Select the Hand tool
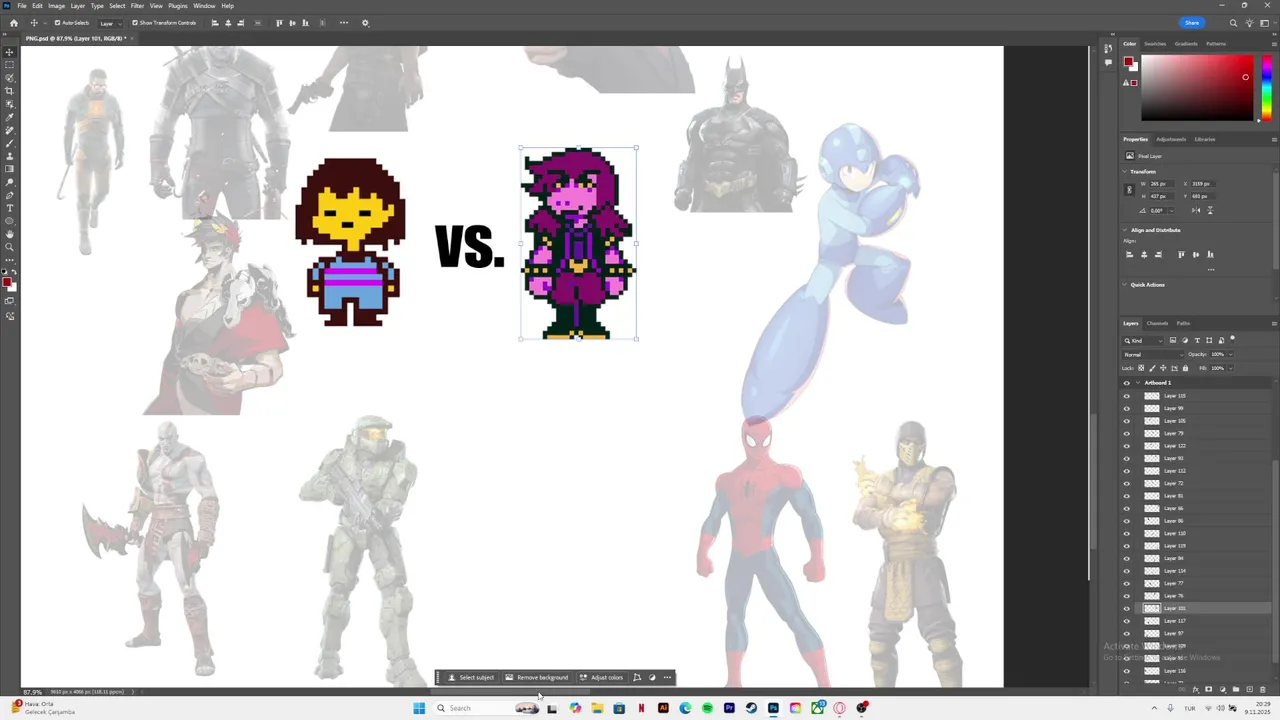Screen dimensions: 1280x720 click(x=10, y=234)
